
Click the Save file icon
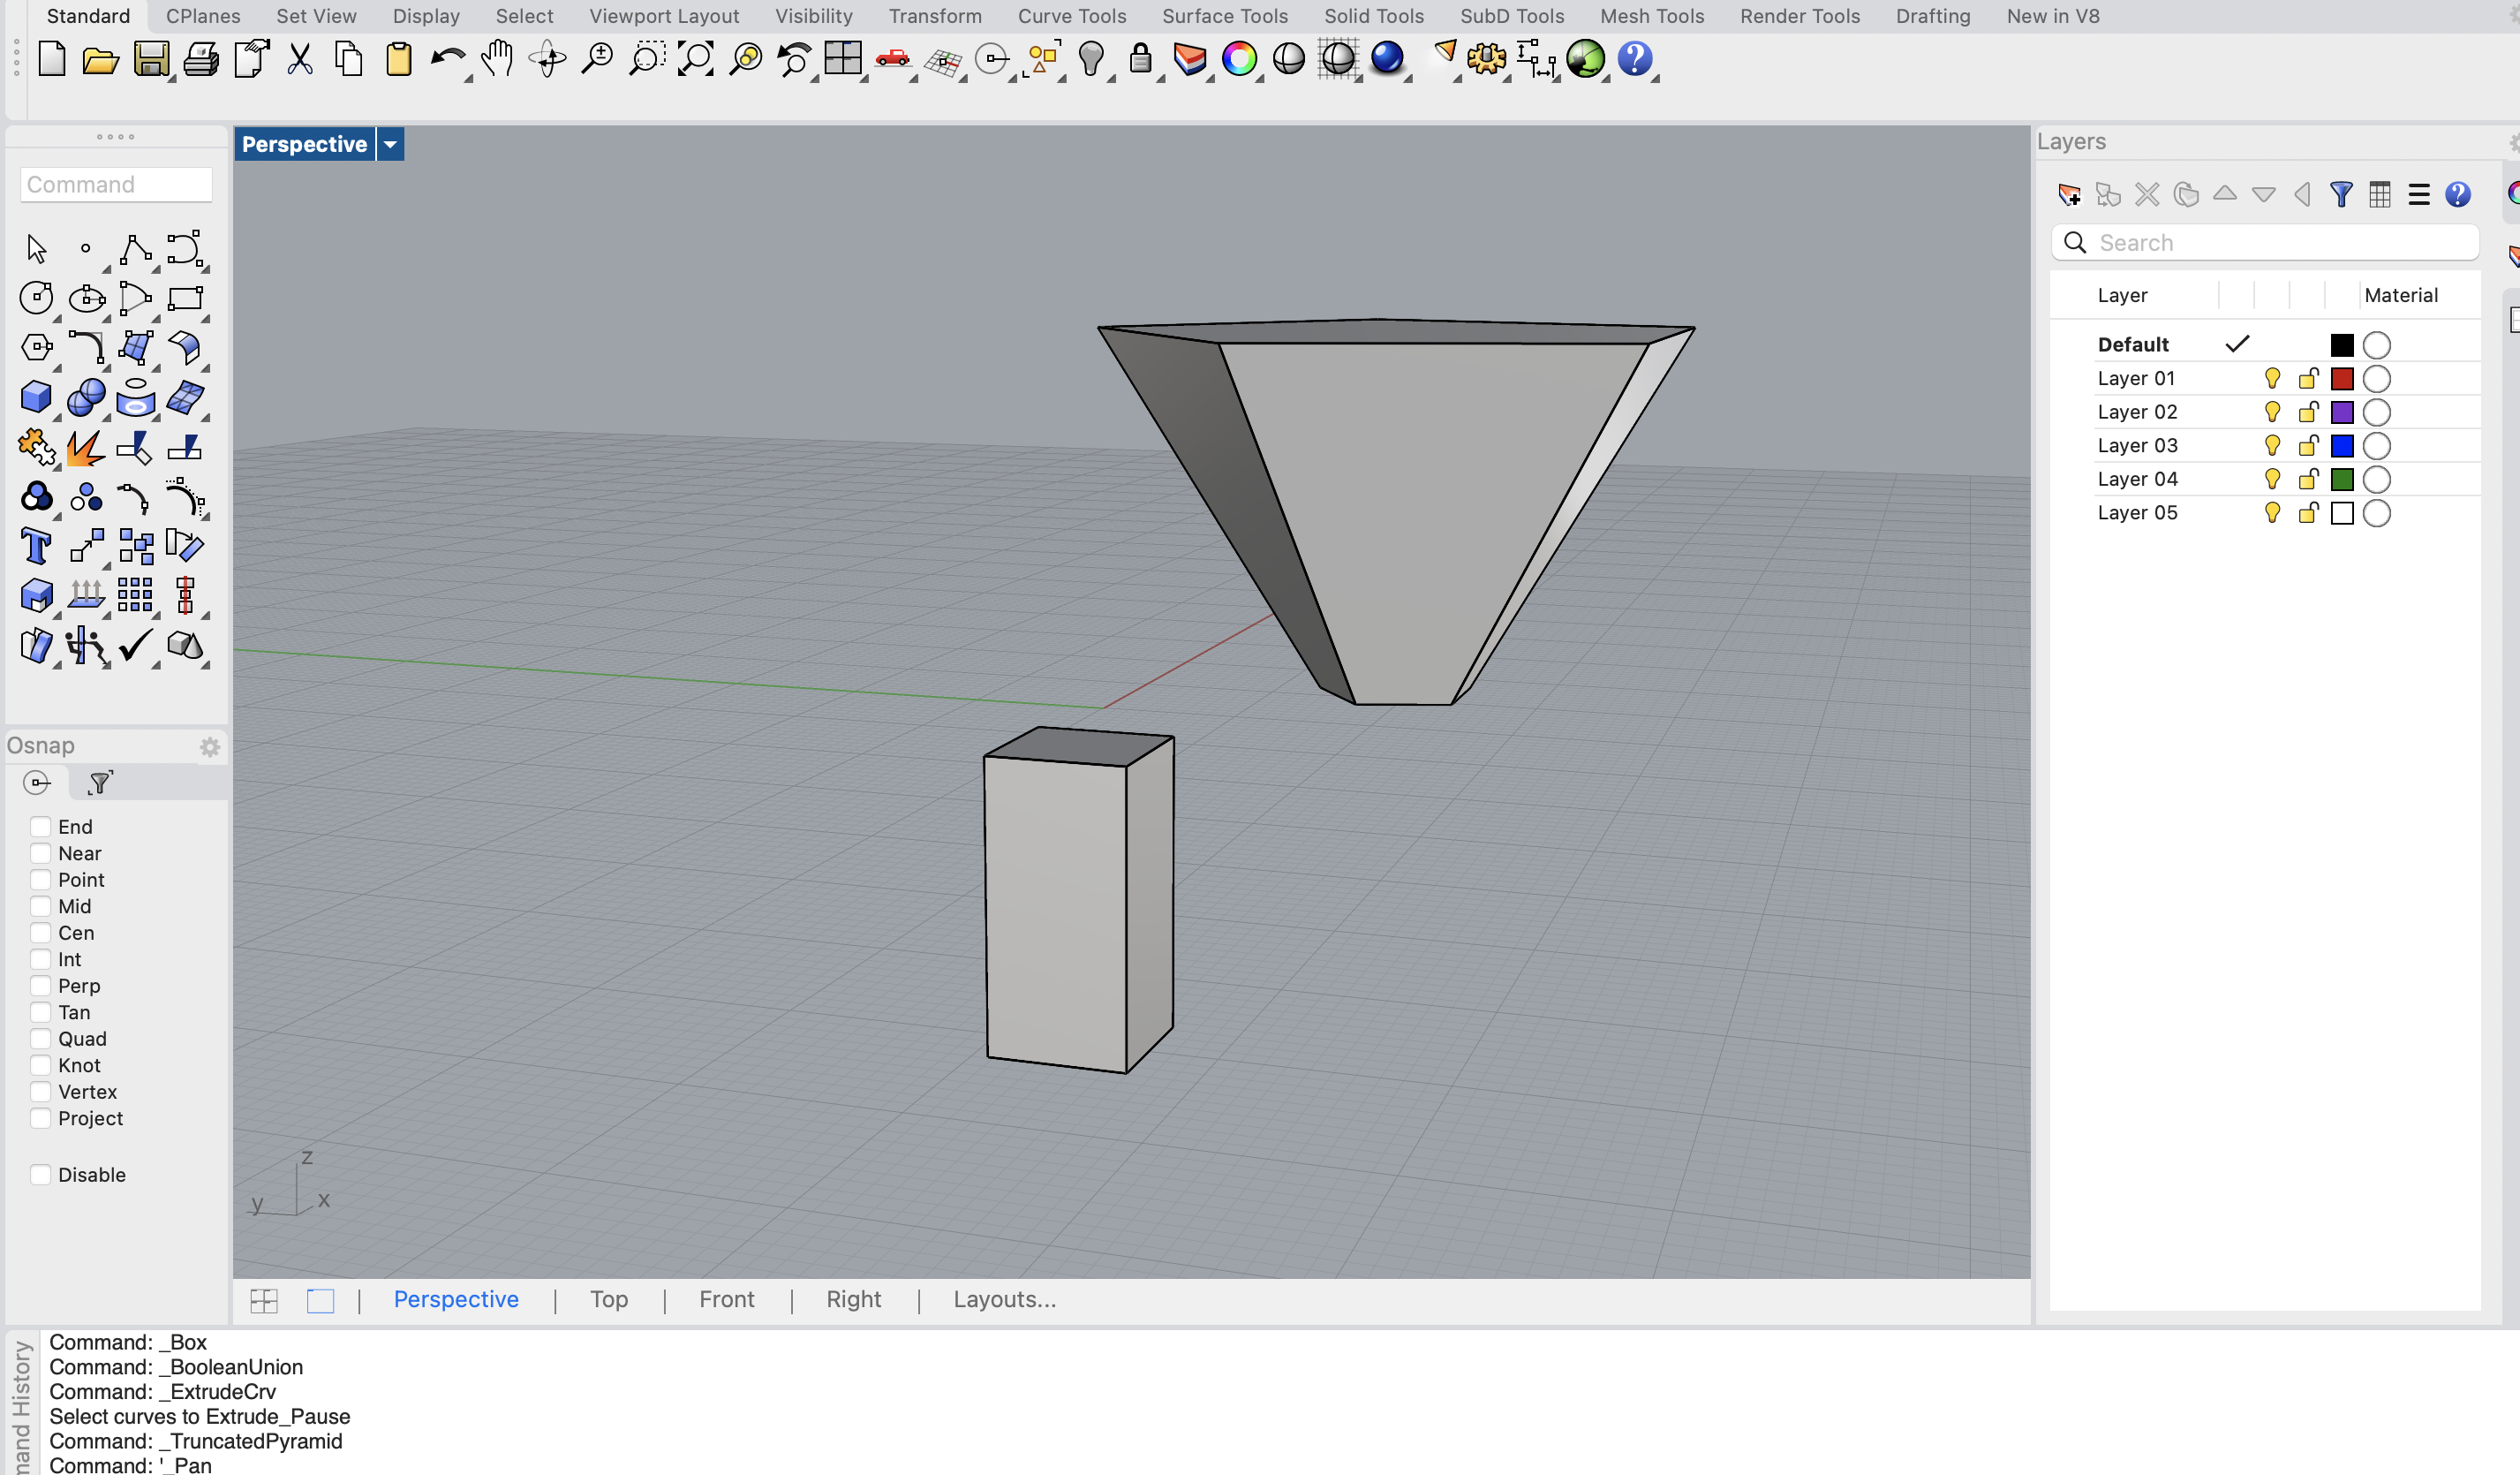[x=151, y=60]
